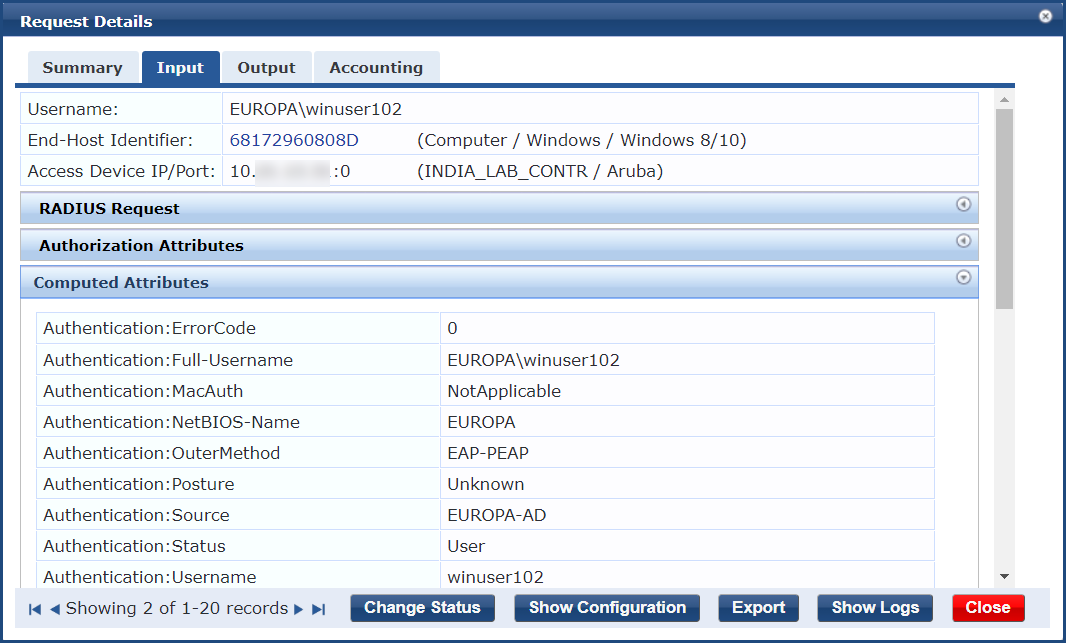The width and height of the screenshot is (1066, 643).
Task: Select Computer / Windows / Windows 8/10 text
Action: 582,140
